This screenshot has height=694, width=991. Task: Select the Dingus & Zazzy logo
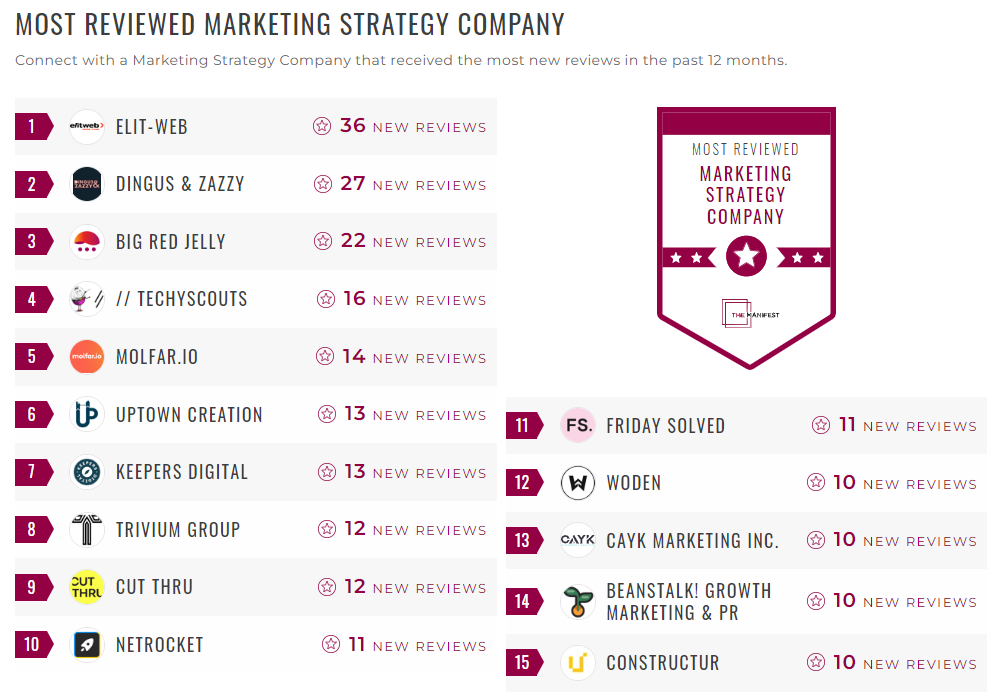pos(86,184)
